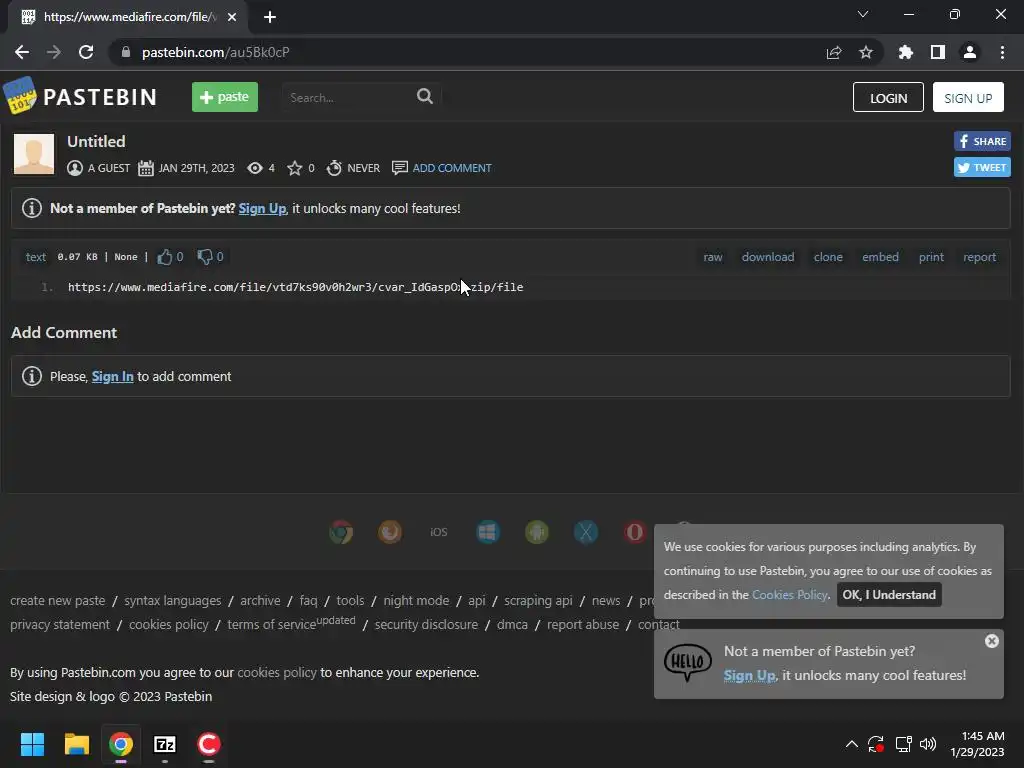Screen dimensions: 1024x768
Task: Open create new paste footer link
Action: [x=57, y=600]
